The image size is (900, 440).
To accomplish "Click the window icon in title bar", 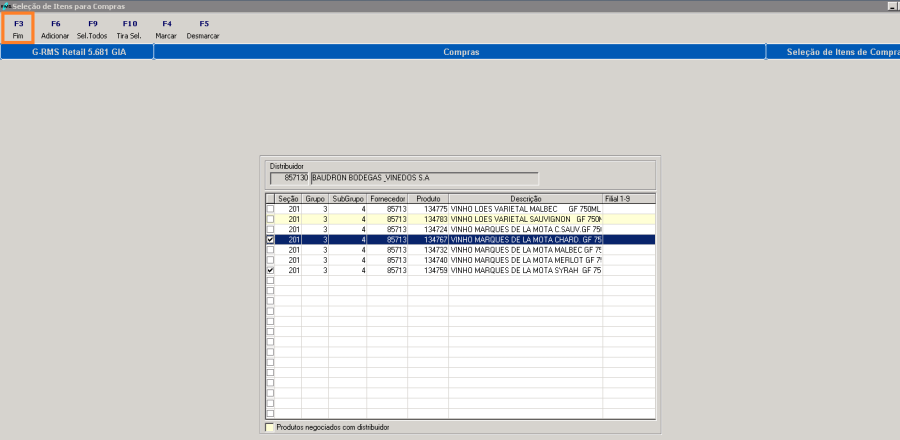I will [x=6, y=6].
